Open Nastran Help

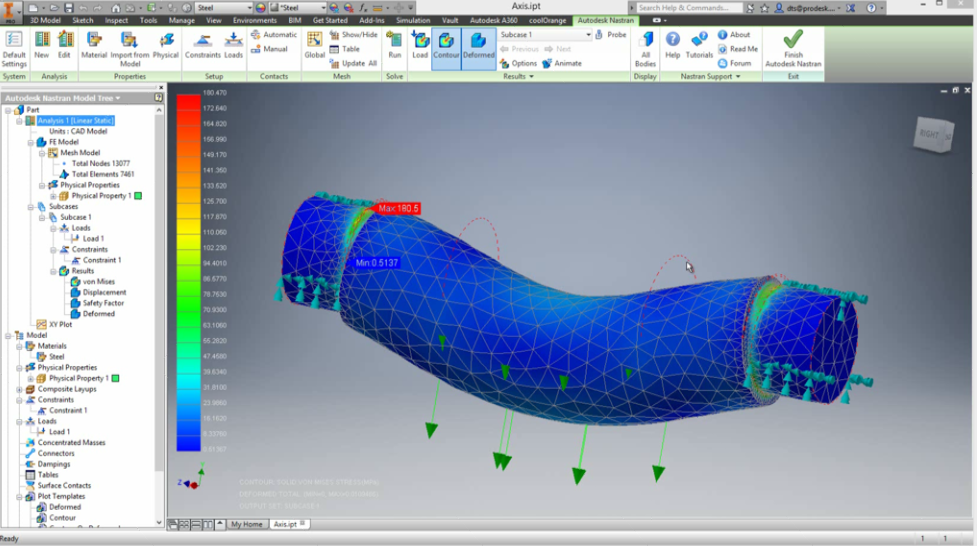(672, 45)
